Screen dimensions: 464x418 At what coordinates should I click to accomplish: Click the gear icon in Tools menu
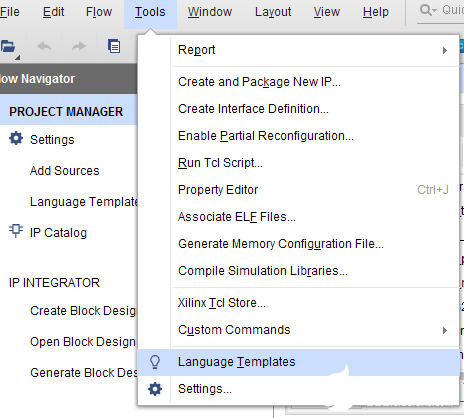pyautogui.click(x=155, y=389)
